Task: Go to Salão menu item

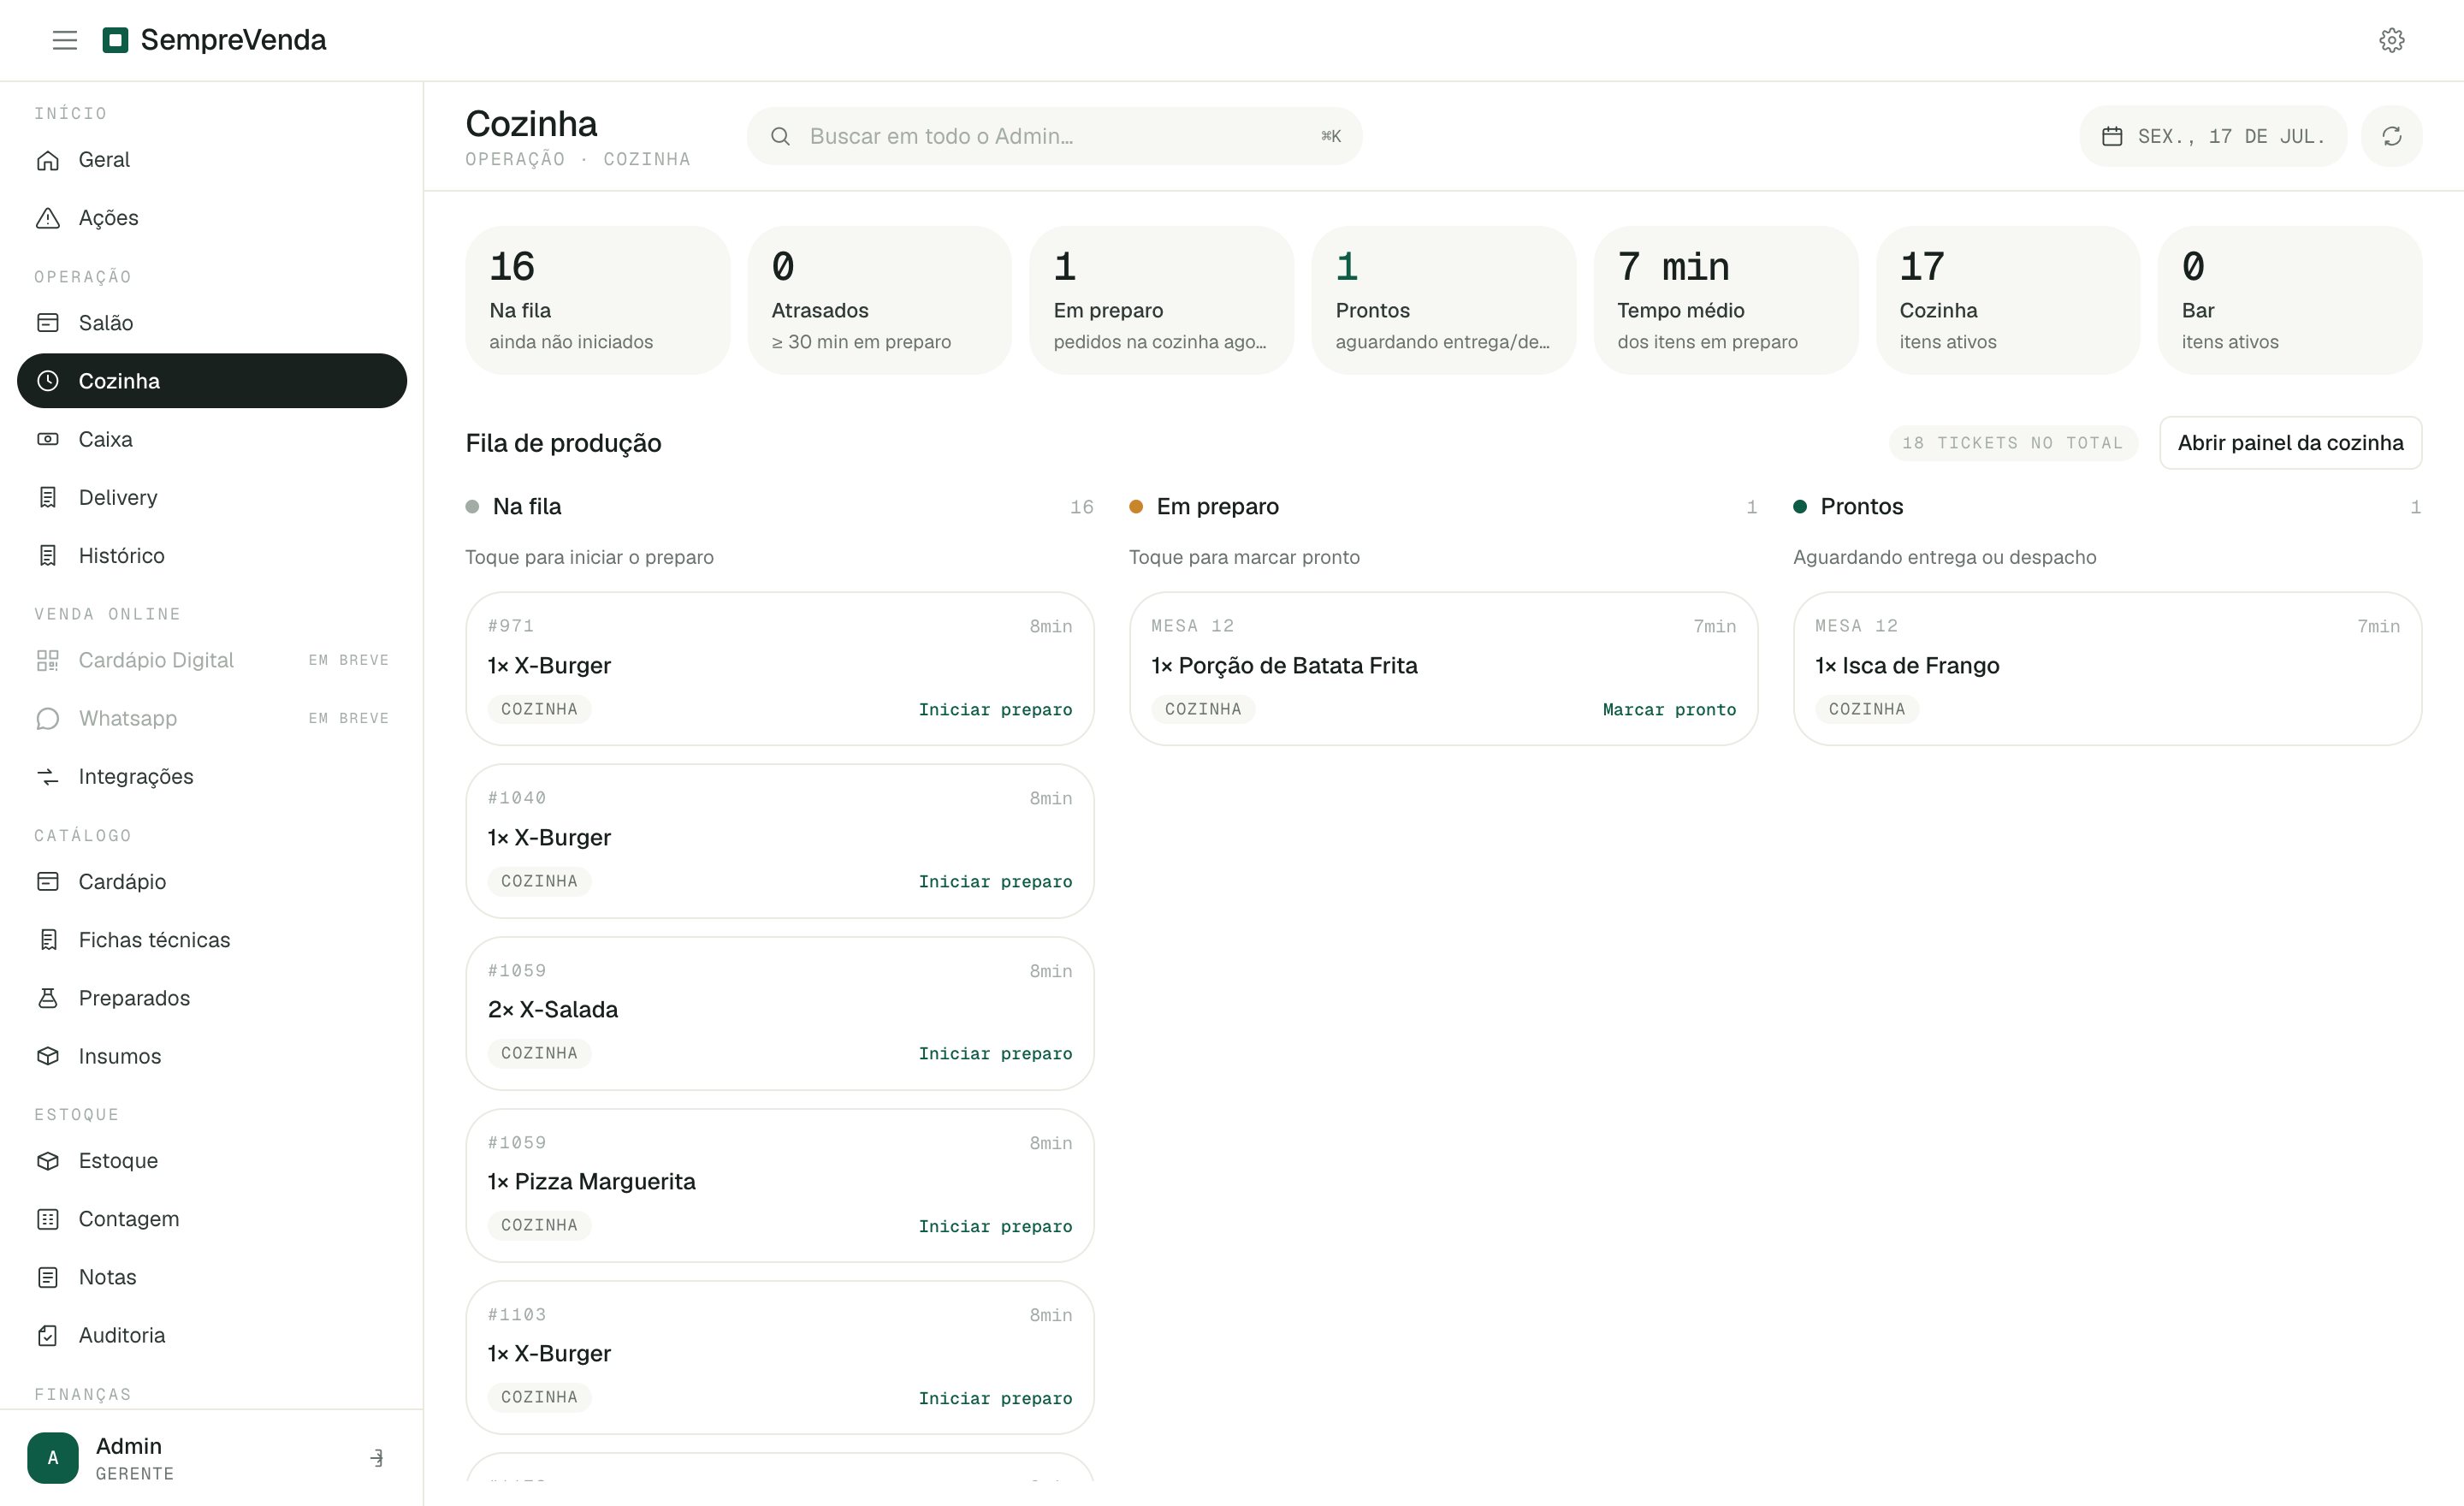Action: tap(212, 323)
